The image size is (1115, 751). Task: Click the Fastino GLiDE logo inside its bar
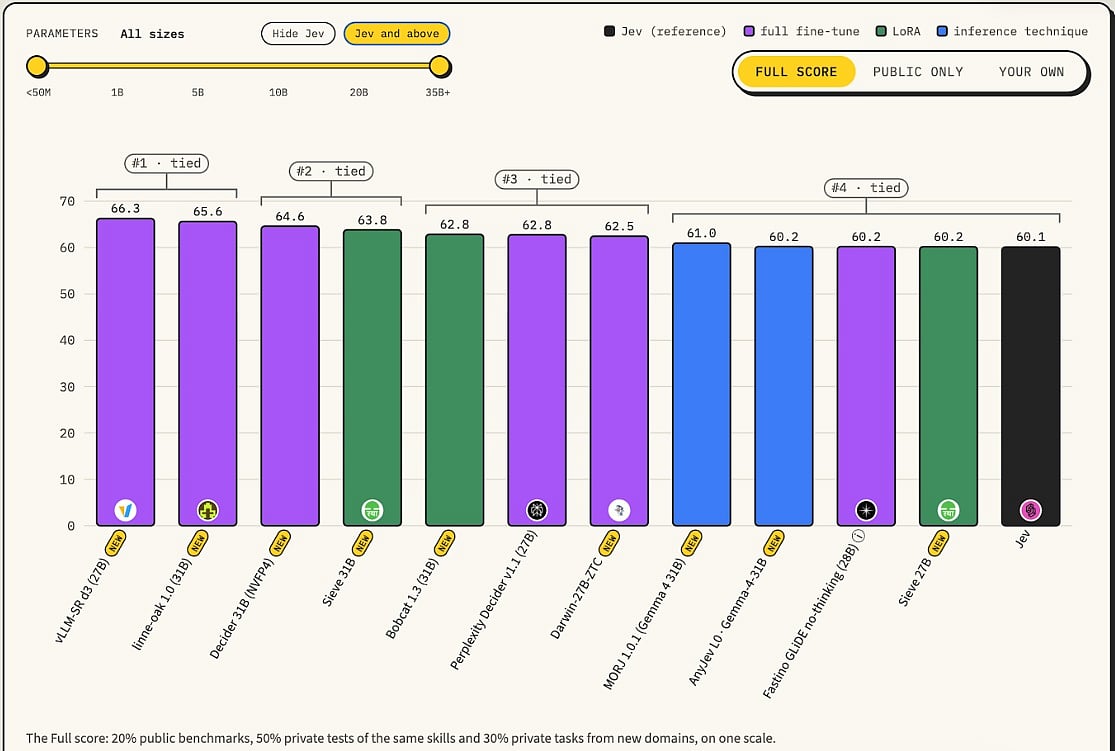[866, 510]
